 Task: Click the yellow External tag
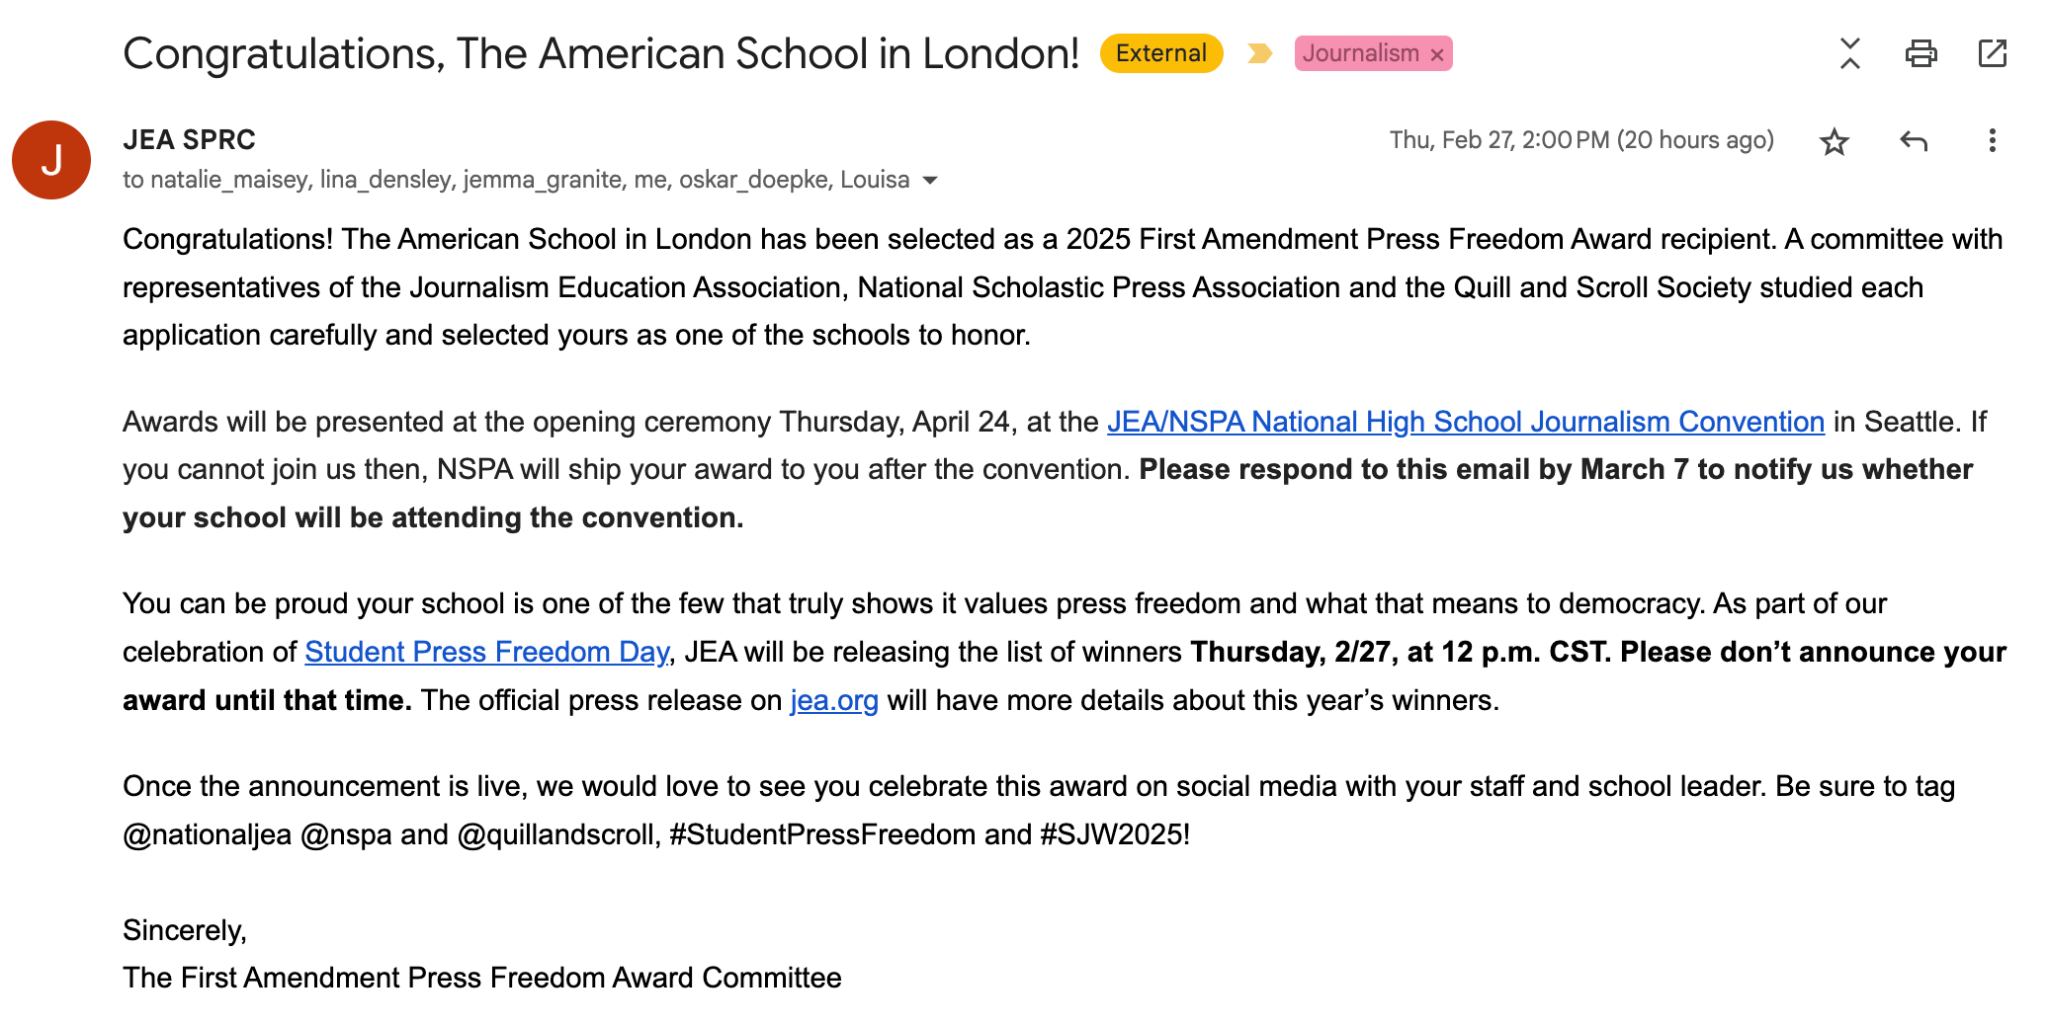pos(1161,53)
